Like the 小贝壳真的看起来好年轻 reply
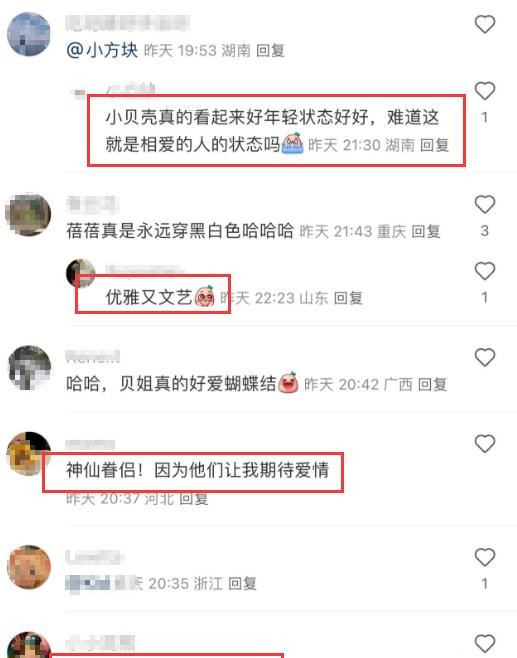This screenshot has width=517, height=658. 485,91
